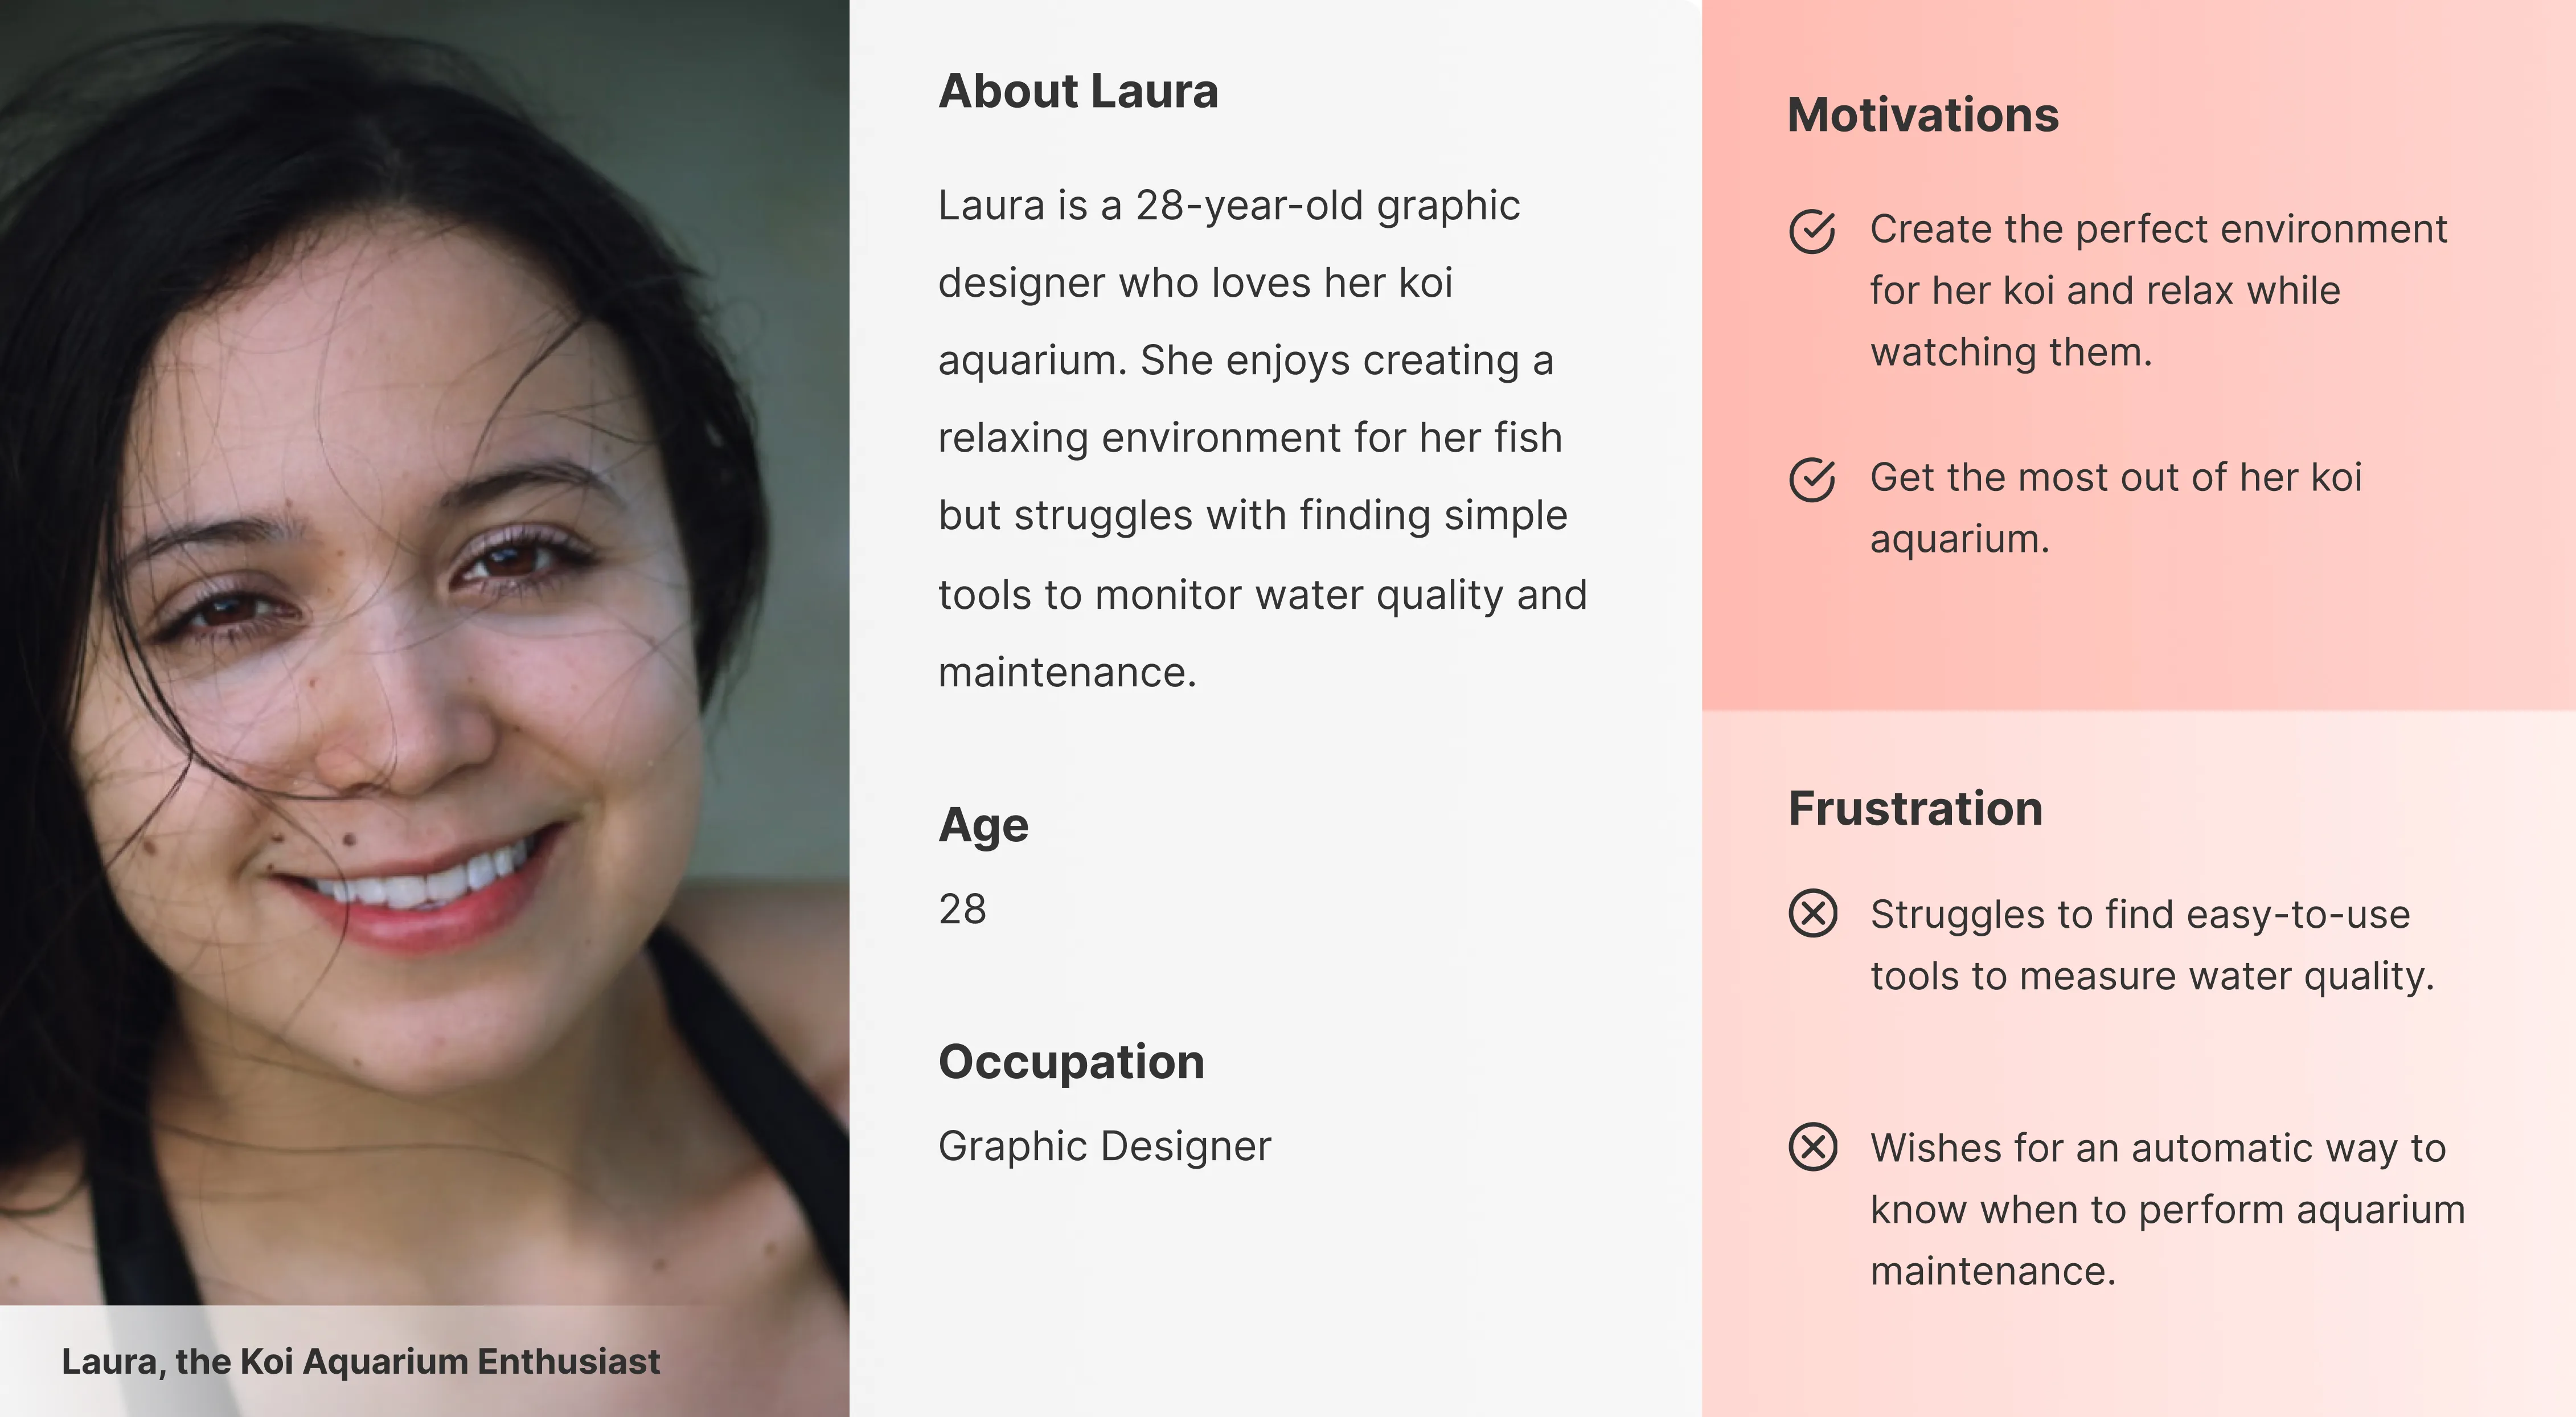The height and width of the screenshot is (1417, 2576).
Task: Click the frustration text 'Wishes for an automatic way'
Action: coord(2168,1209)
